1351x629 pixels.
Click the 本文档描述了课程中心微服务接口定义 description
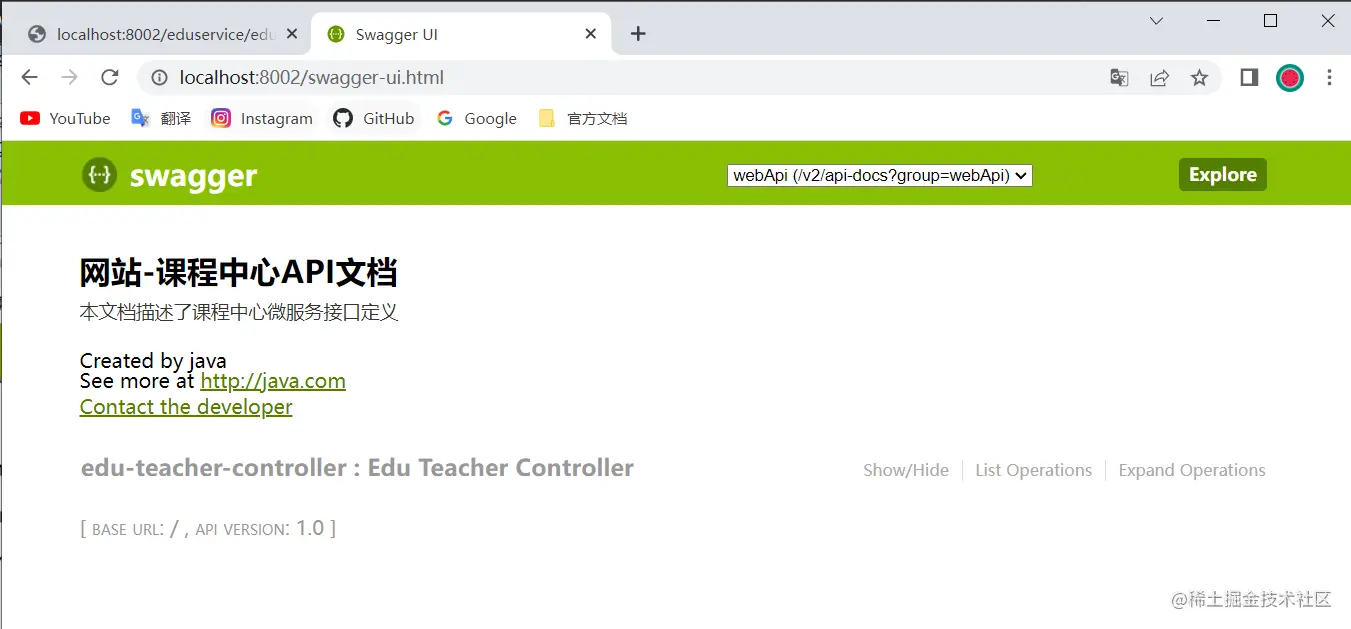(x=239, y=313)
